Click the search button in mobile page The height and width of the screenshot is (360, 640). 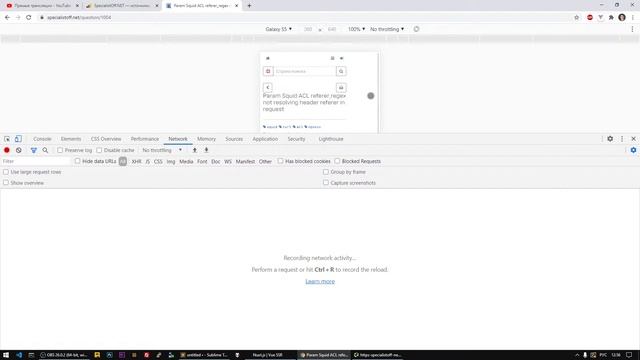[x=341, y=71]
